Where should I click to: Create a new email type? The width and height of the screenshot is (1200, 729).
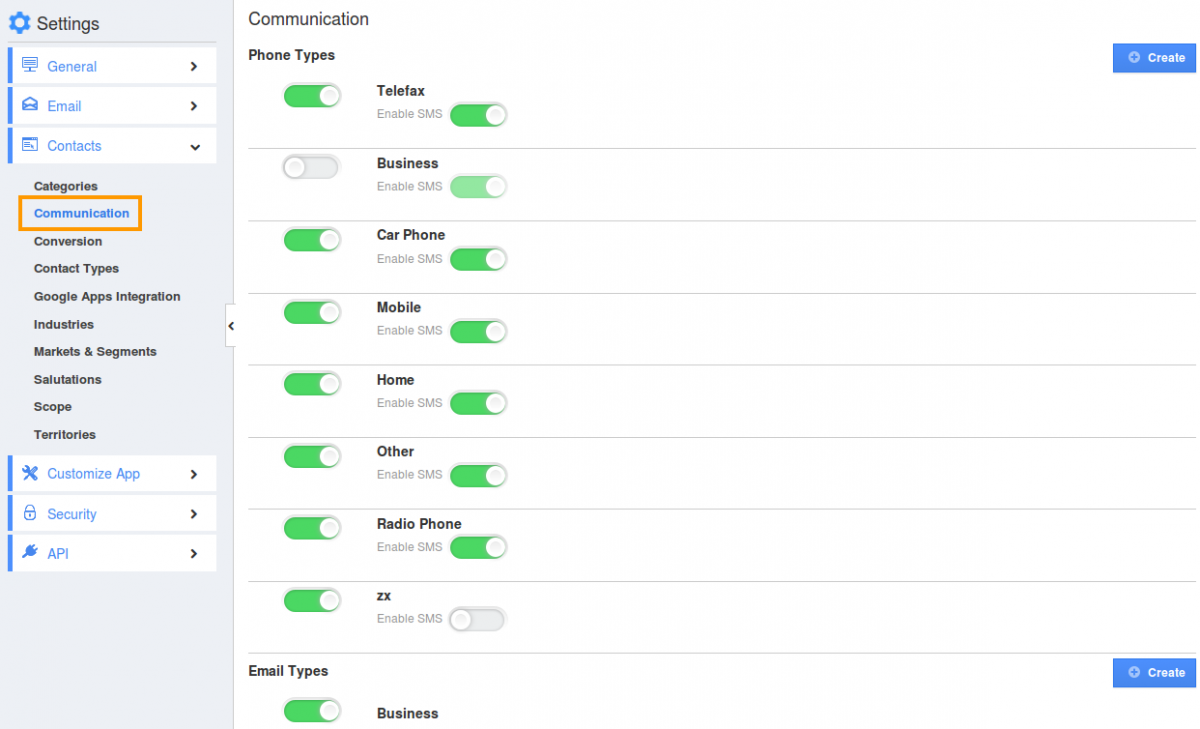tap(1155, 673)
